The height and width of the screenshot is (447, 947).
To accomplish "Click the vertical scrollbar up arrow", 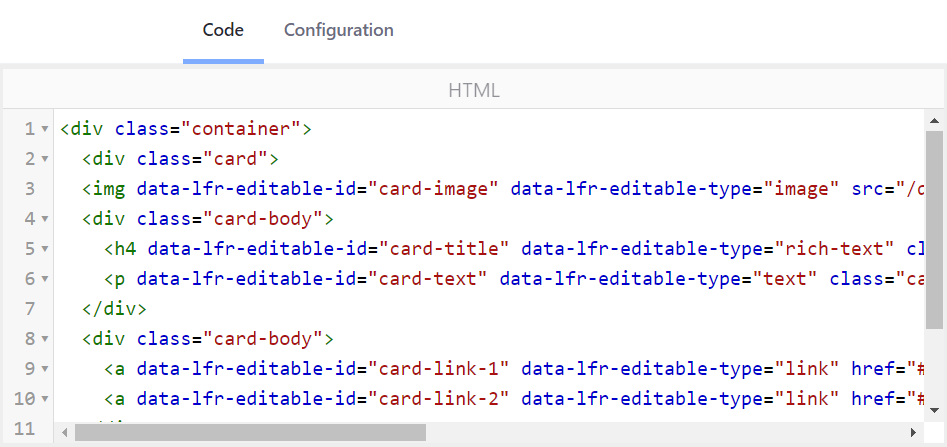I will click(x=934, y=119).
